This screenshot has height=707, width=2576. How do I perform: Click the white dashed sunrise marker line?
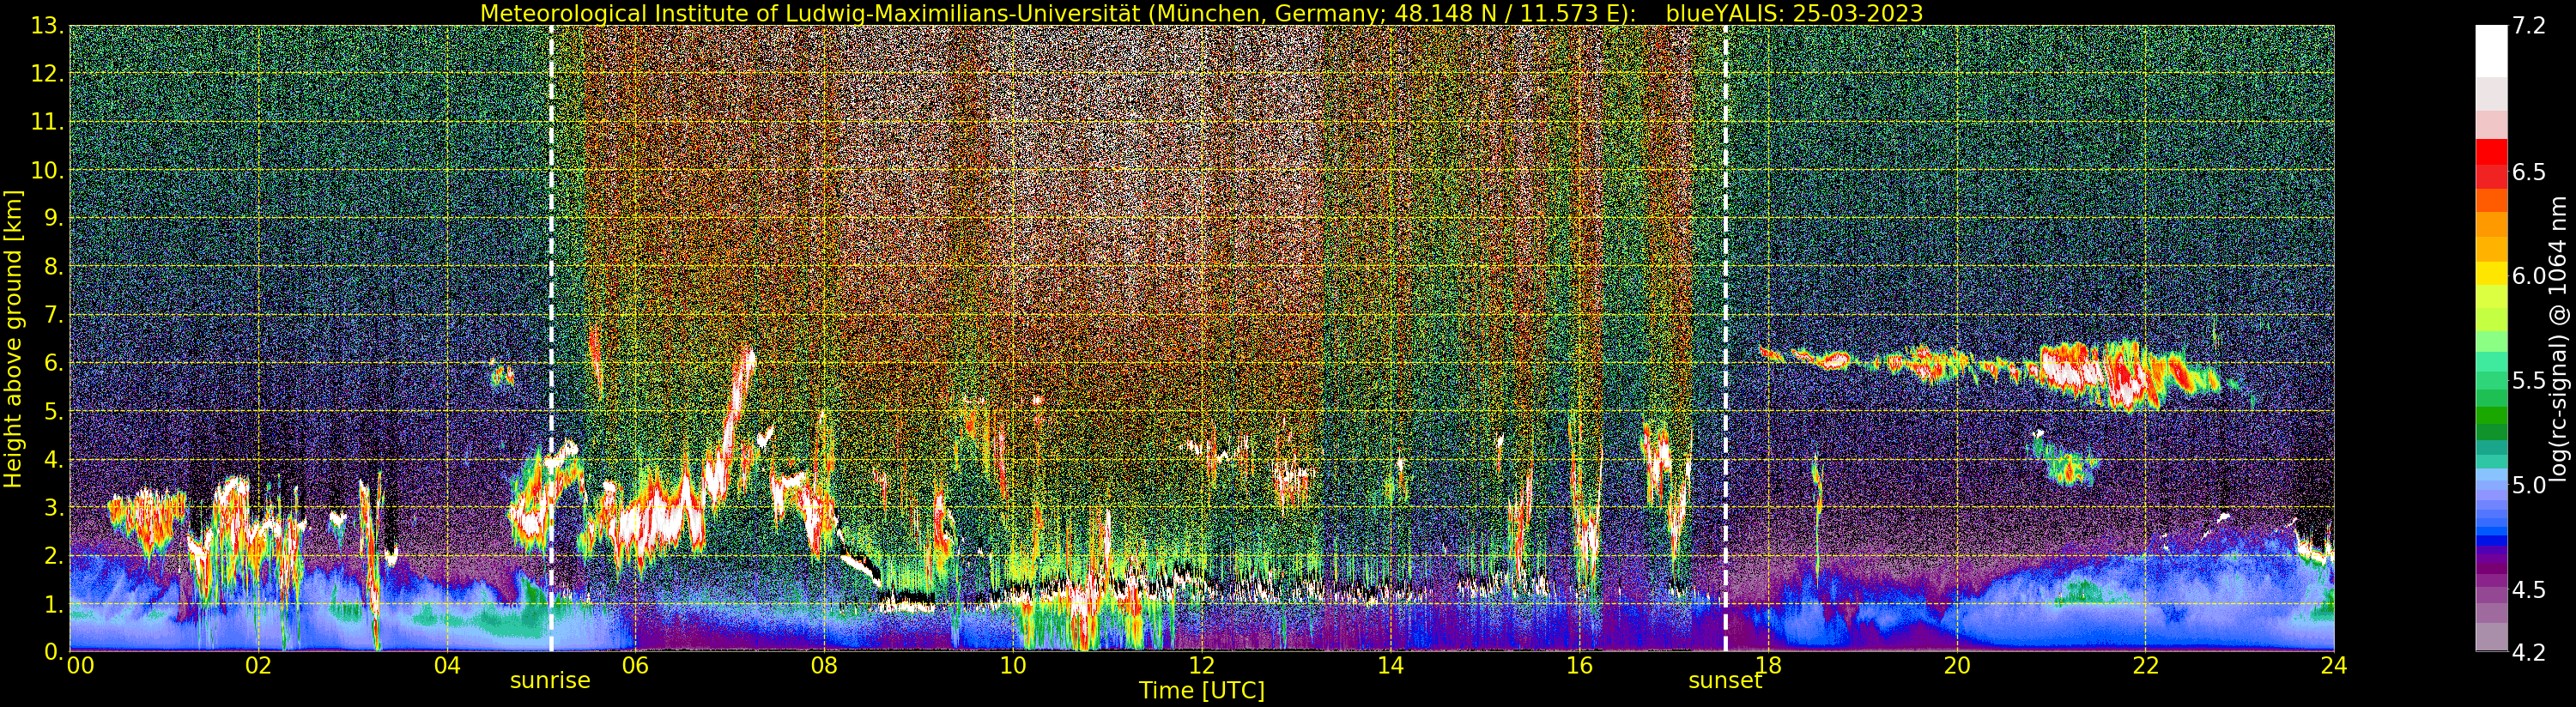(x=551, y=338)
